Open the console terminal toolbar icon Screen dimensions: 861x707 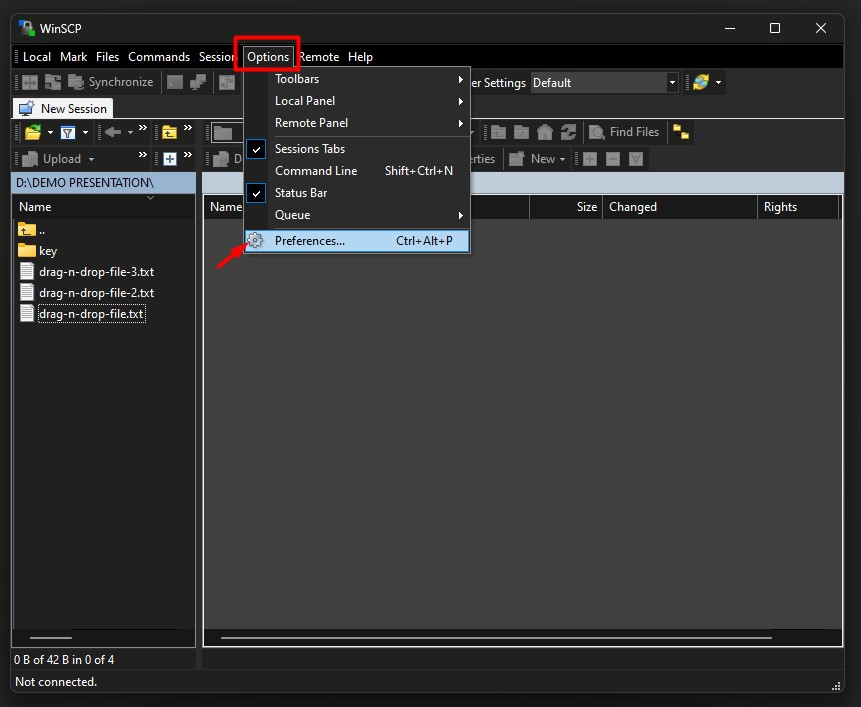[175, 82]
